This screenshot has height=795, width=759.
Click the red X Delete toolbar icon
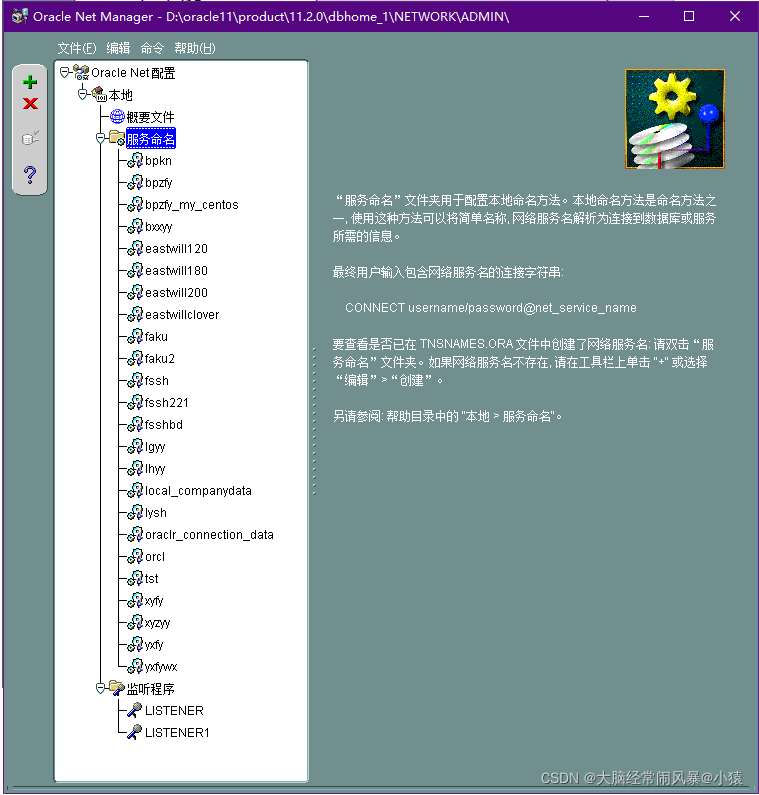point(30,103)
